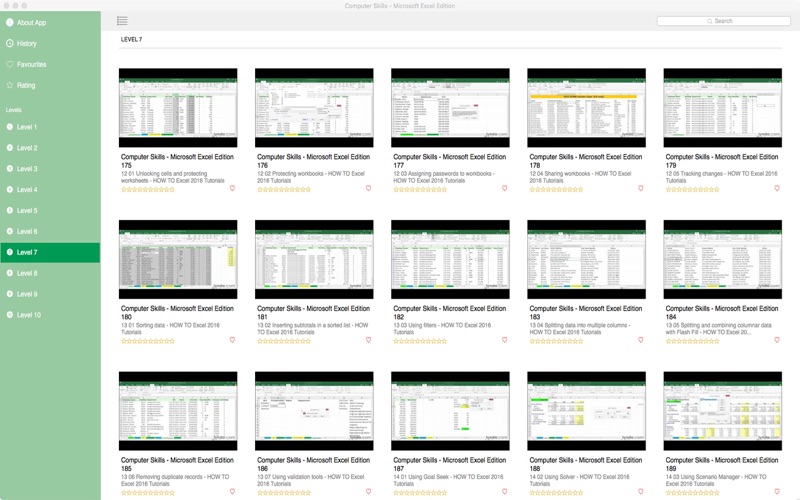Favourite video 178 with heart icon
800x500 pixels.
tap(641, 188)
